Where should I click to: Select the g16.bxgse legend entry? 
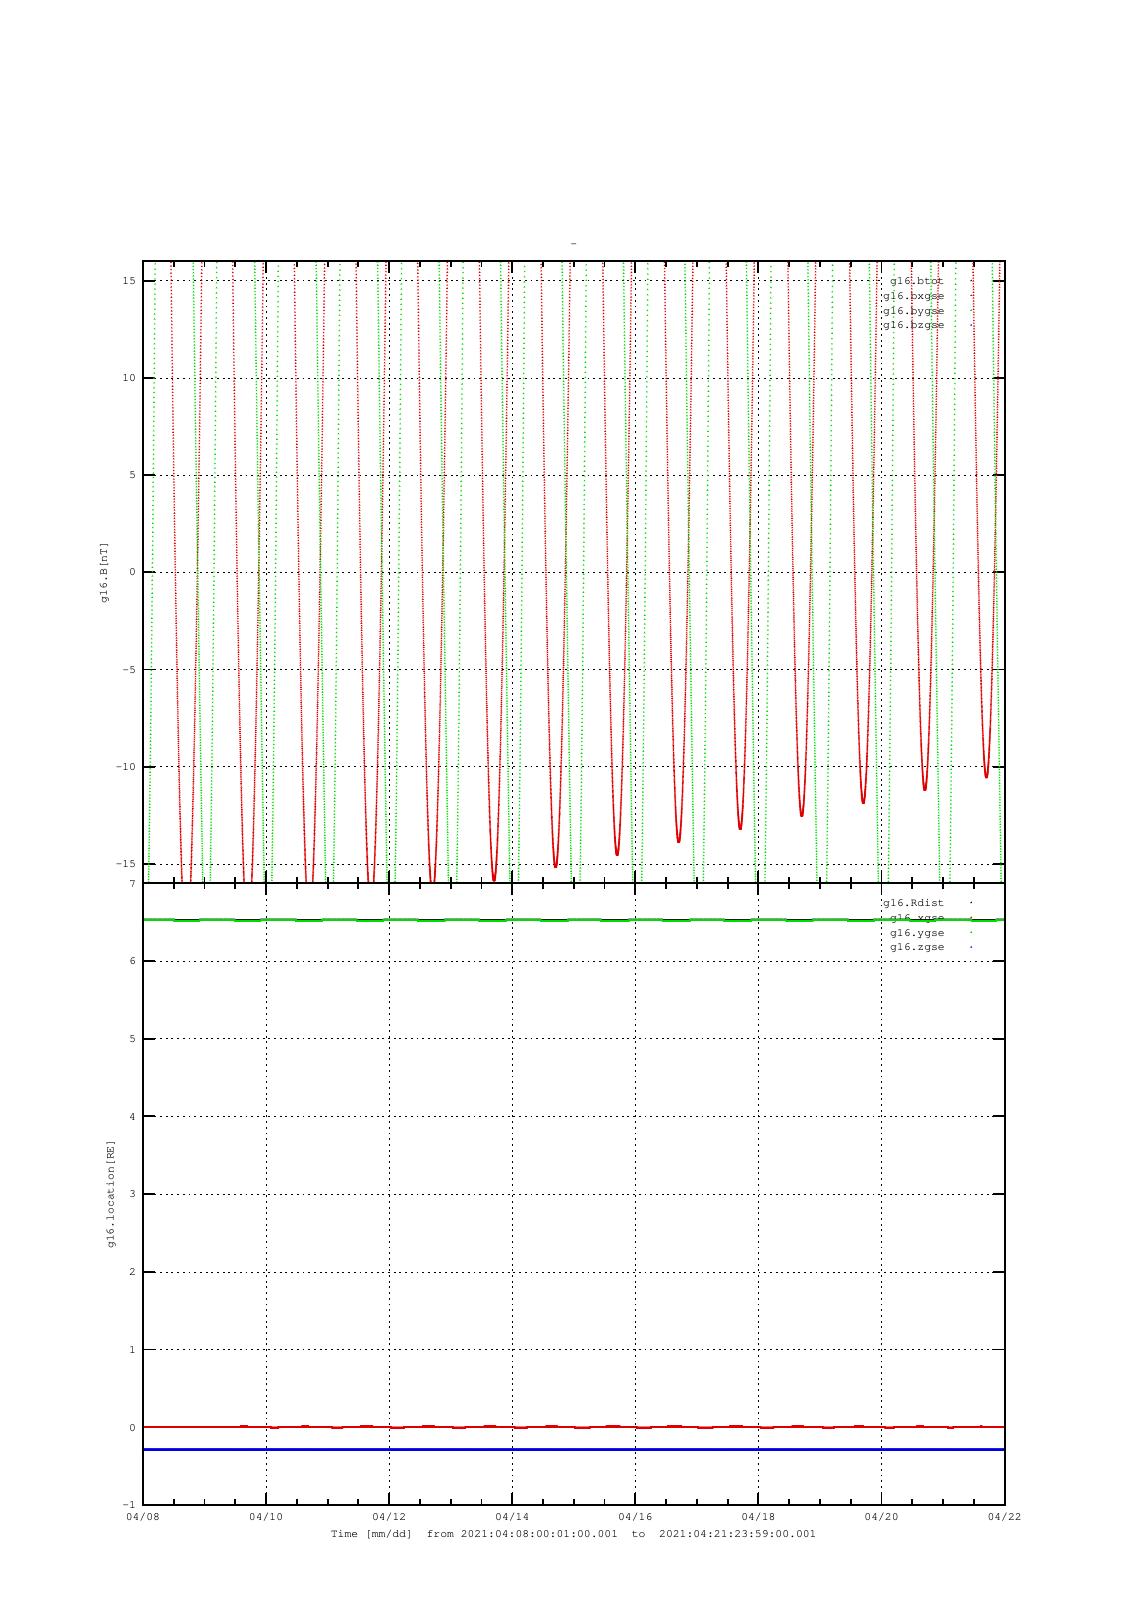tap(913, 296)
